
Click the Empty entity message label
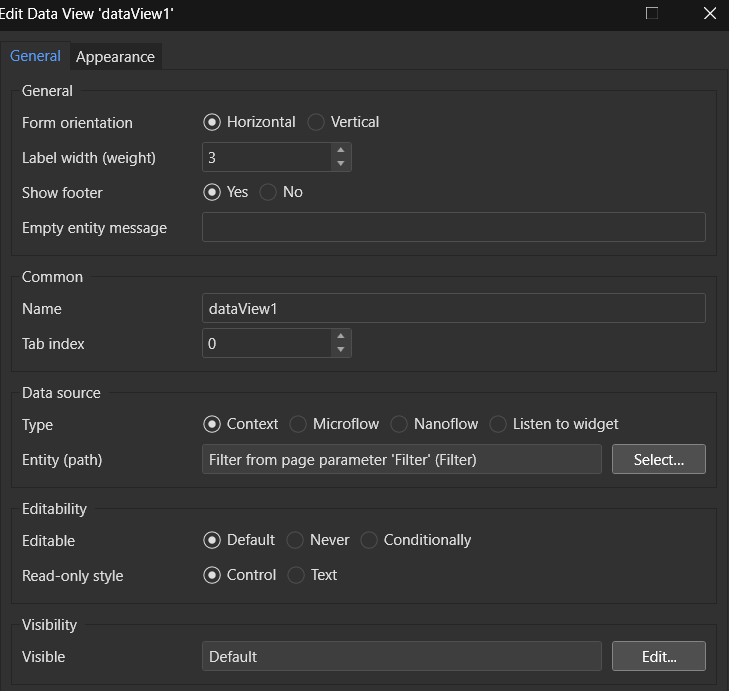point(94,228)
